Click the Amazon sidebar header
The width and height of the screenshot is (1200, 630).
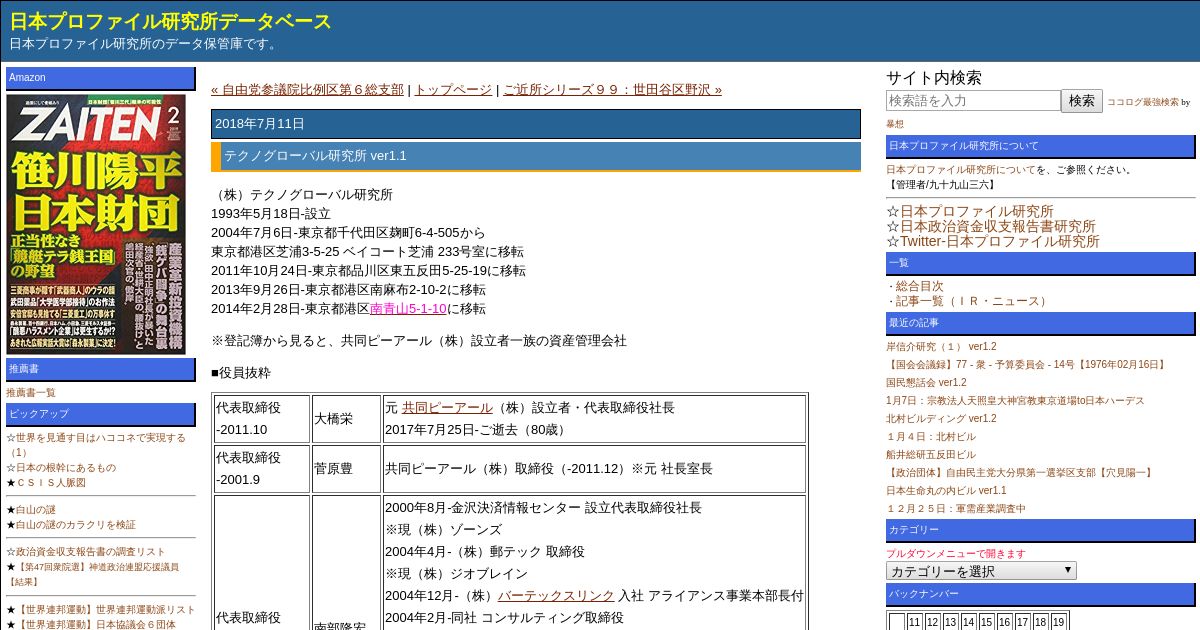101,78
